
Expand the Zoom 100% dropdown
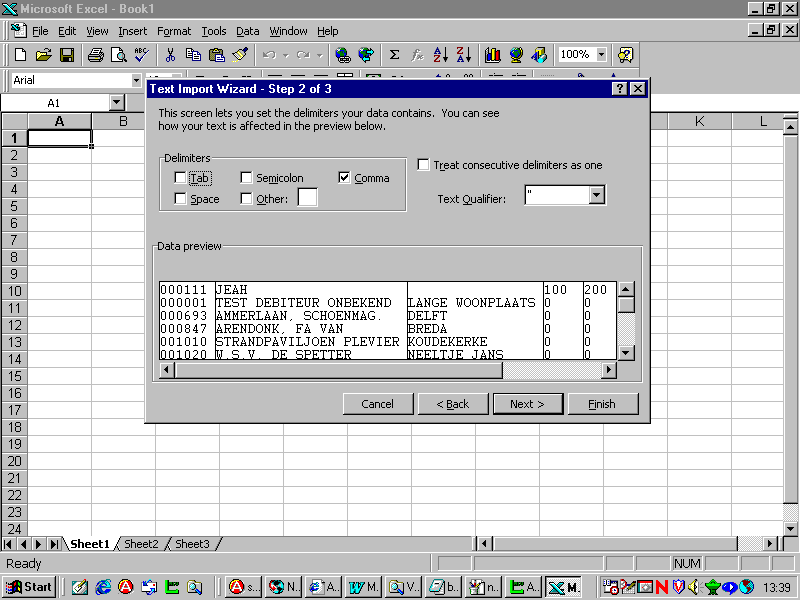coord(601,55)
